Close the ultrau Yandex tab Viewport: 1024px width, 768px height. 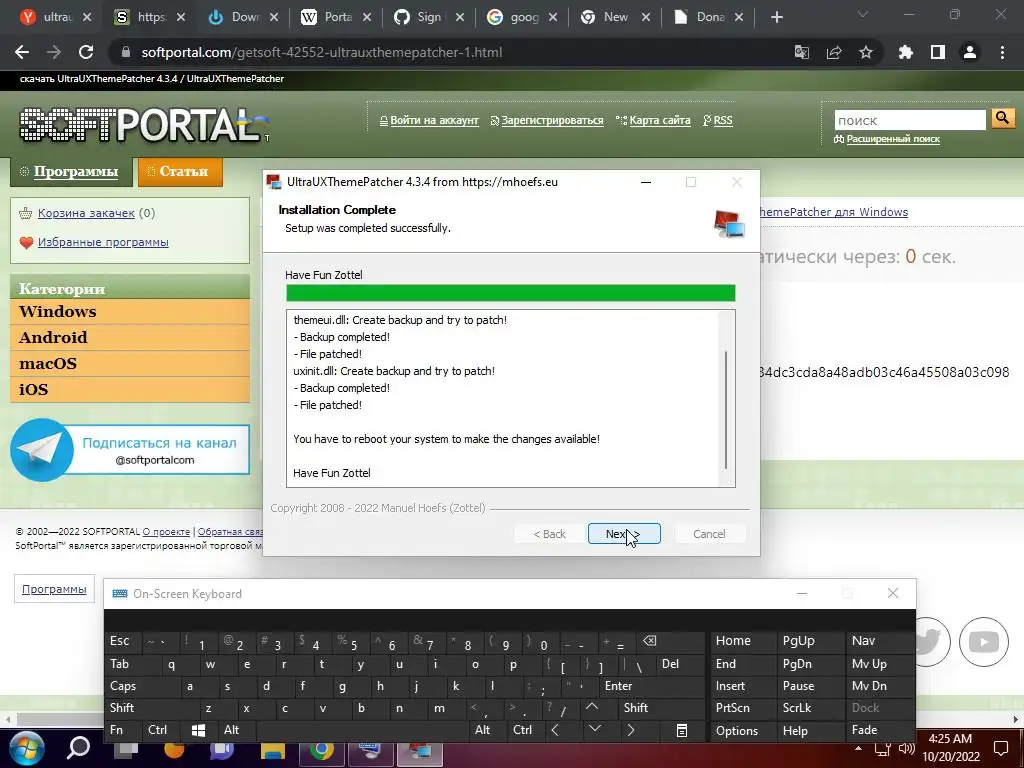click(x=87, y=18)
